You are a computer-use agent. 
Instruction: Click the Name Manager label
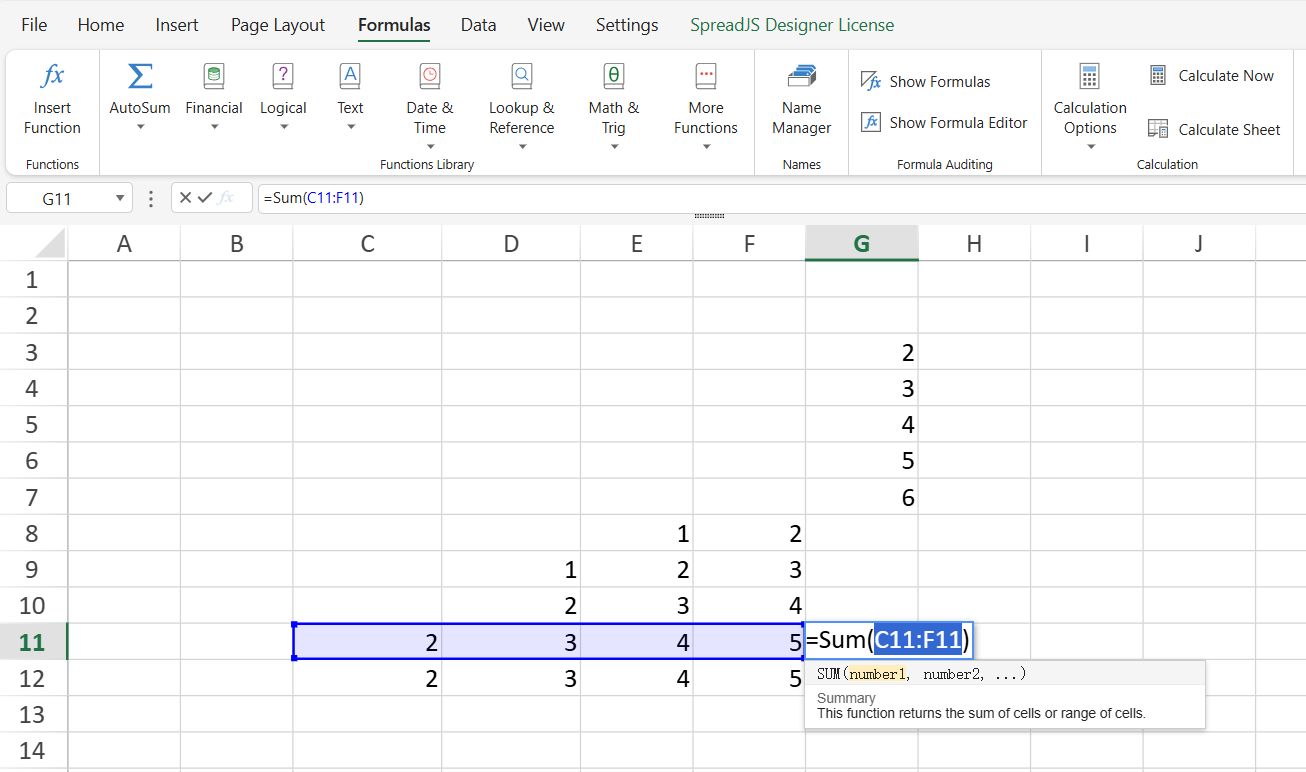click(x=802, y=118)
